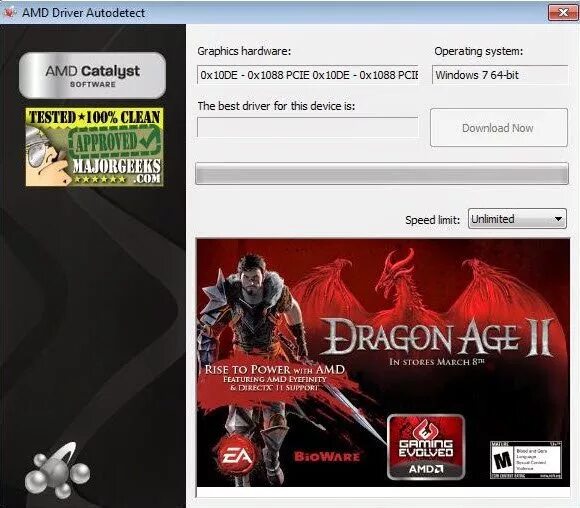Click the EA logo in the banner
This screenshot has width=580, height=508.
coord(237,456)
